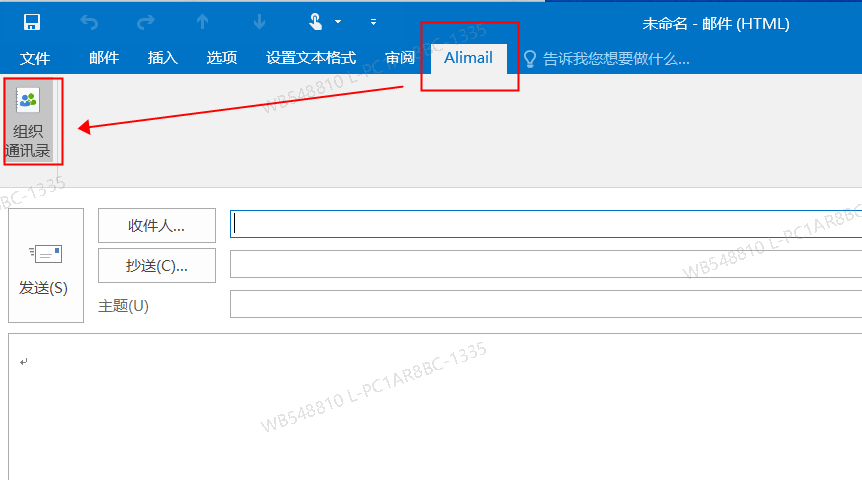Go to next item with down arrow

pyautogui.click(x=260, y=22)
